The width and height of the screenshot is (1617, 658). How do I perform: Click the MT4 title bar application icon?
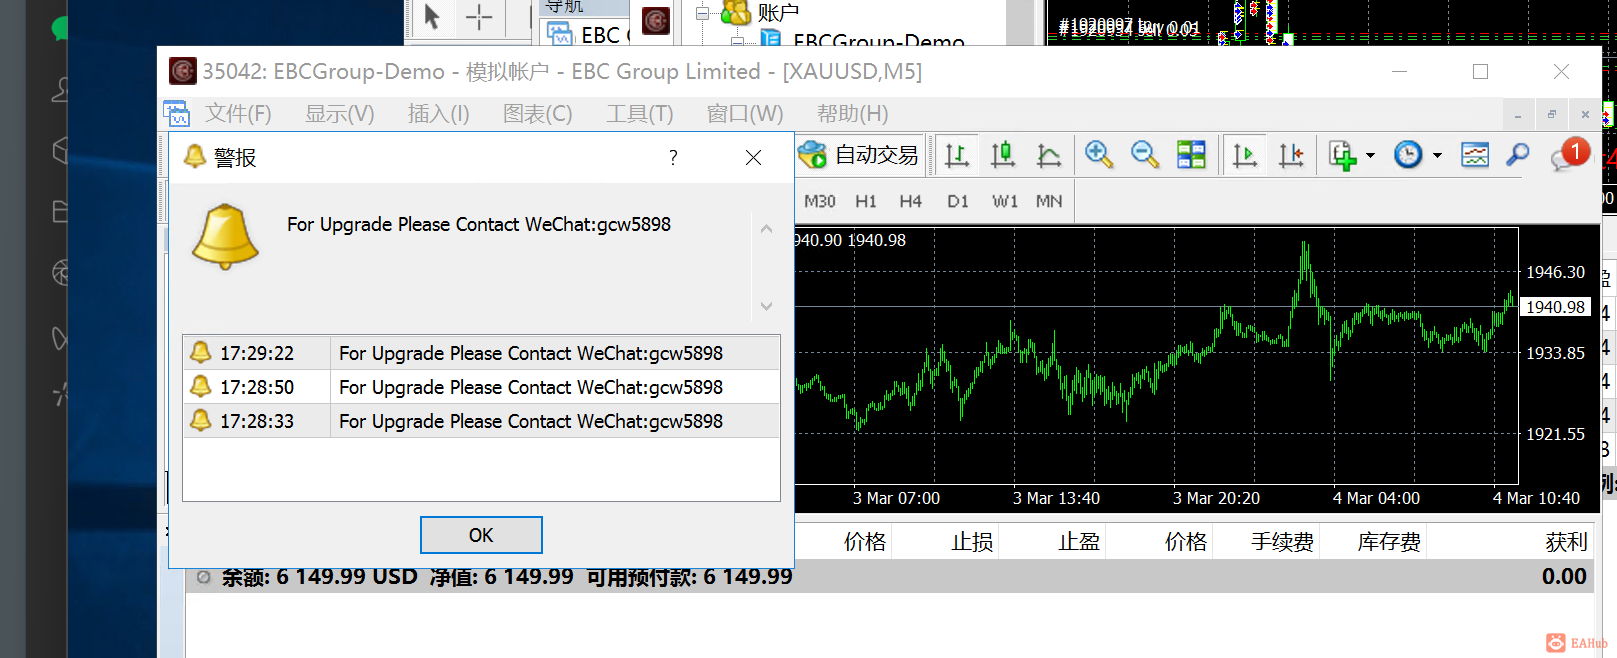point(183,71)
